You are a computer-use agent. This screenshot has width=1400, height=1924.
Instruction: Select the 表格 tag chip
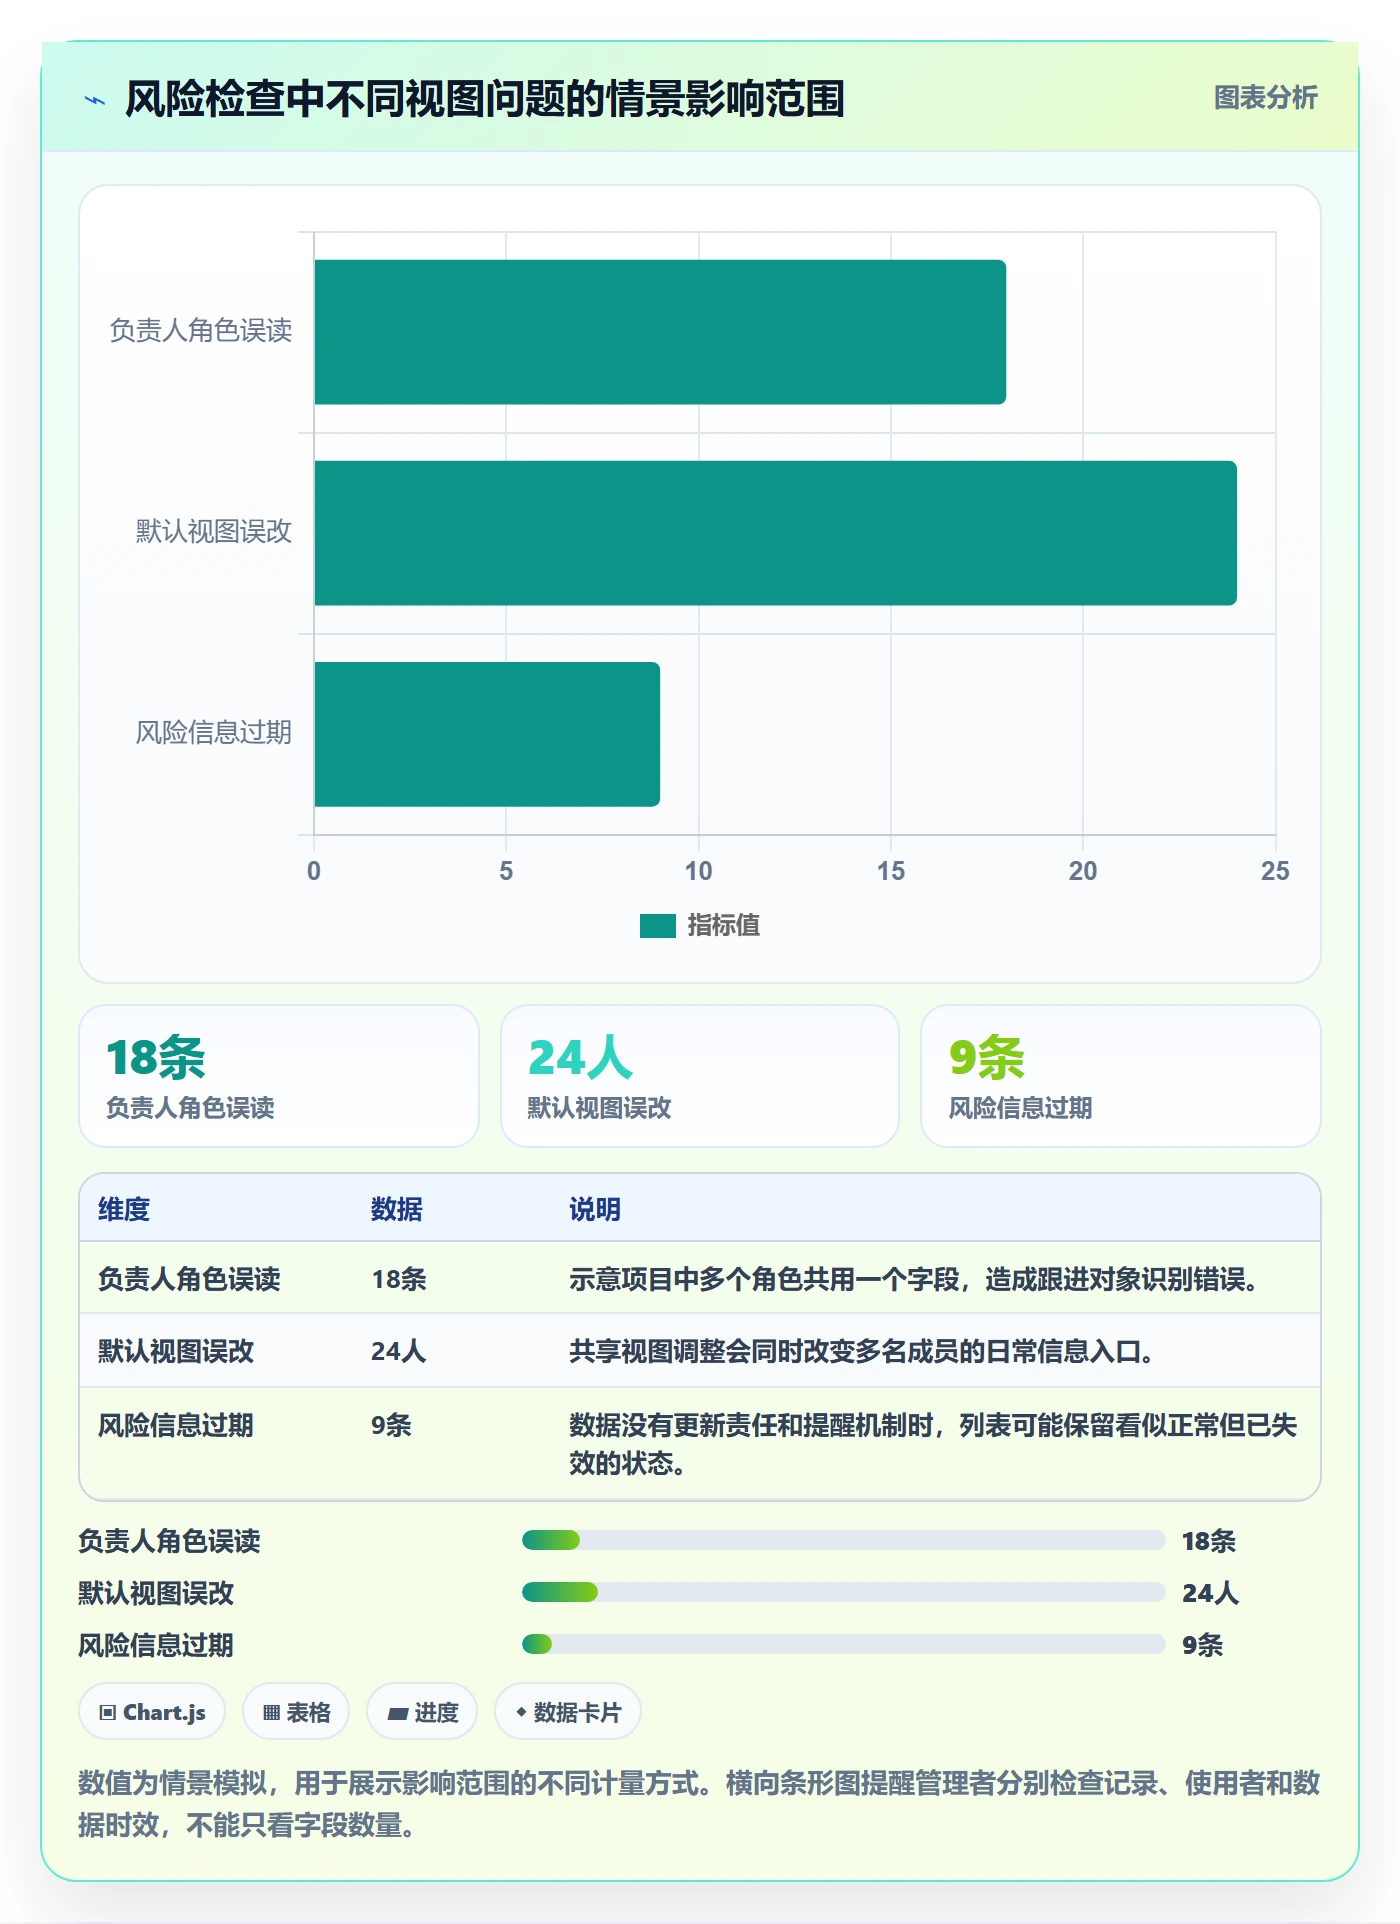(296, 1712)
